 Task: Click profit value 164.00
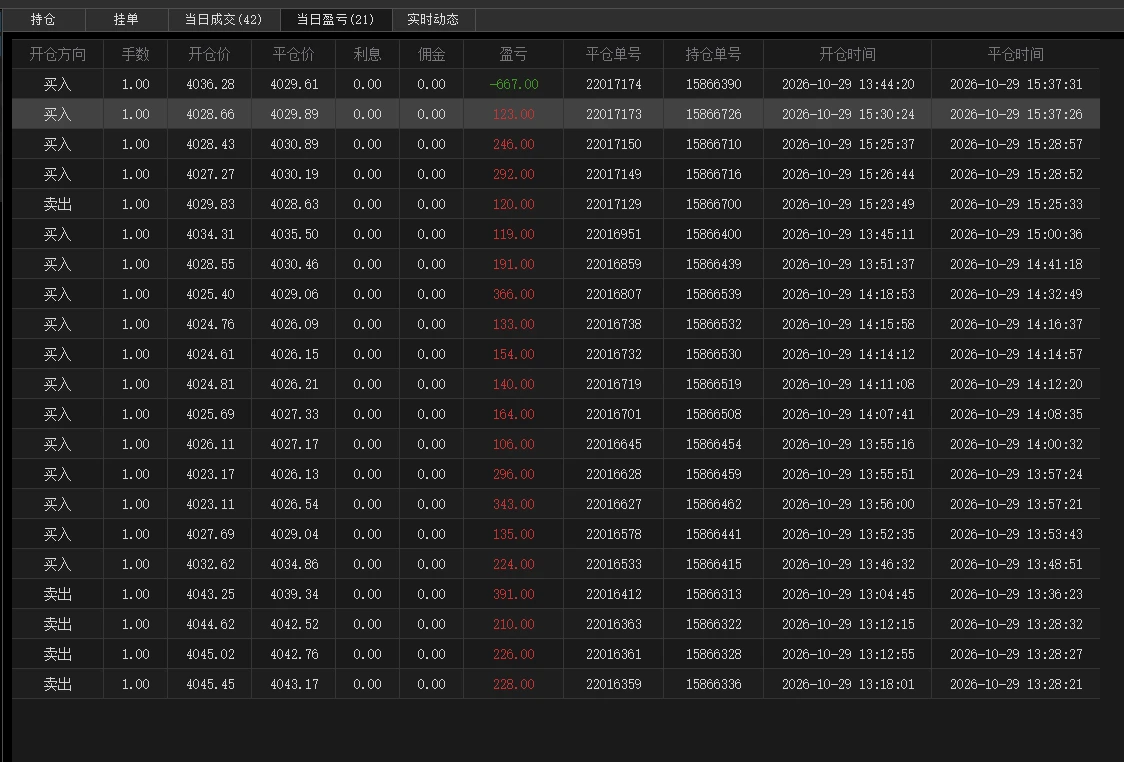[x=513, y=415]
